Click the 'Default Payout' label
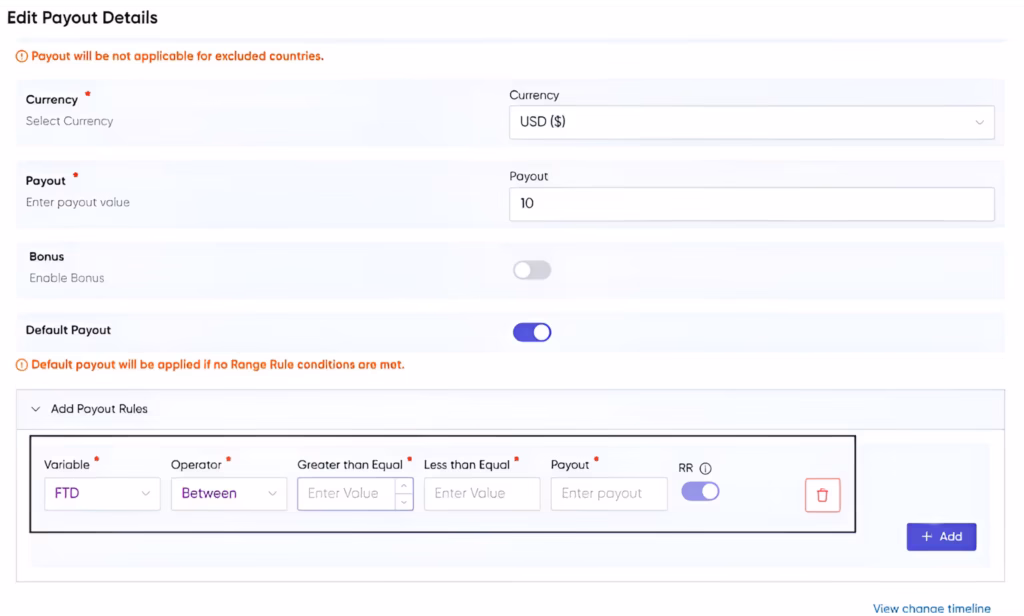The height and width of the screenshot is (616, 1024). (x=68, y=330)
